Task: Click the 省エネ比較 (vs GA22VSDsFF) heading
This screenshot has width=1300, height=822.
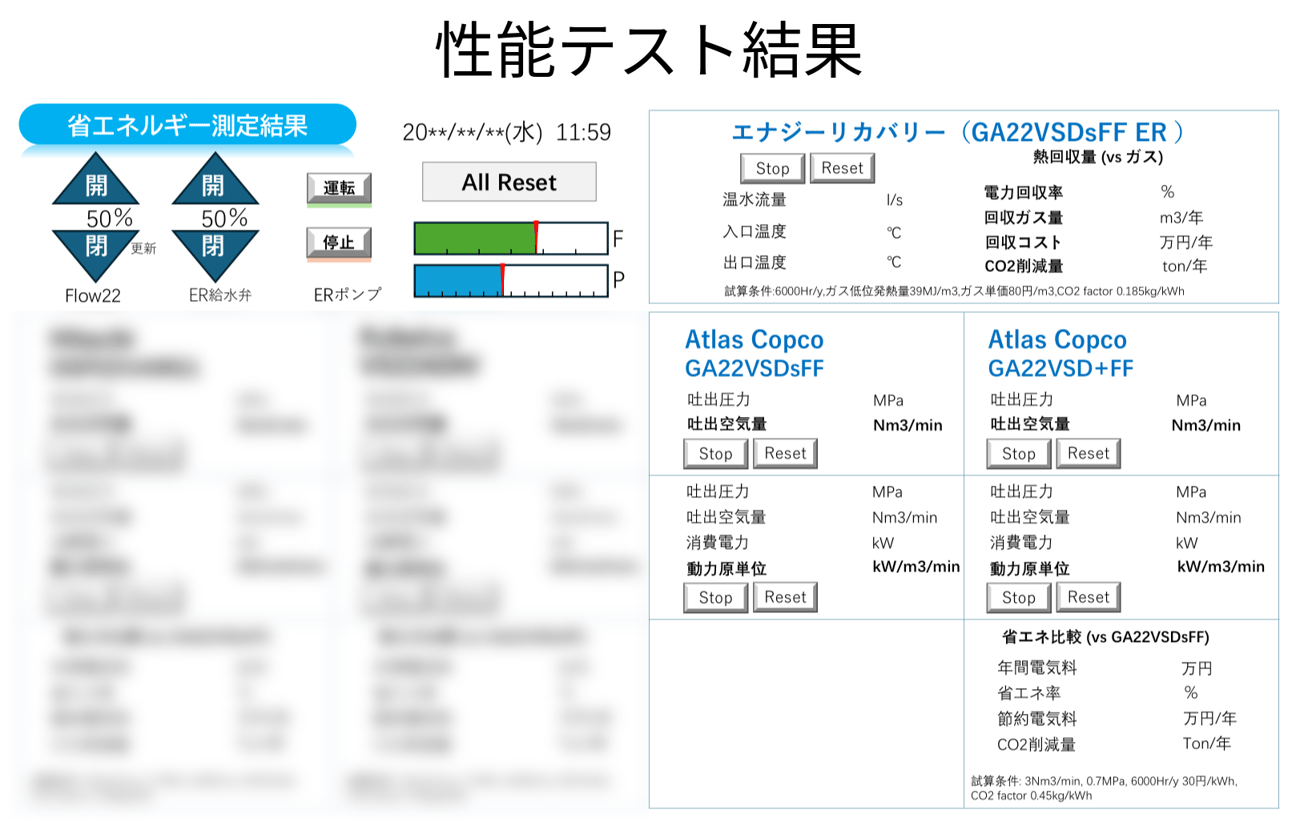Action: point(1105,637)
